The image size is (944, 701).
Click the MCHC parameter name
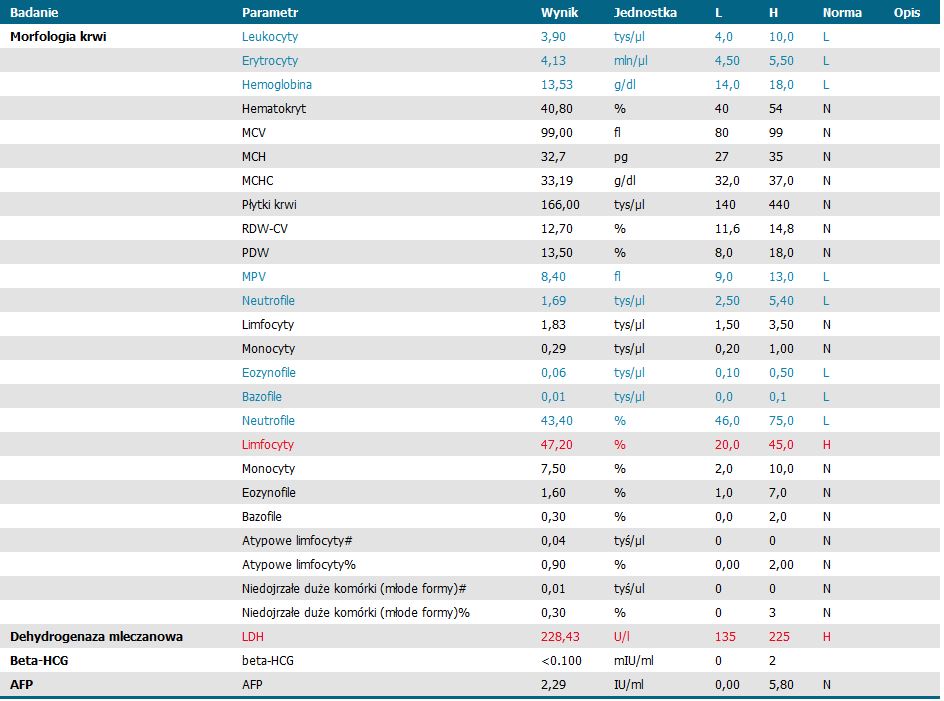click(x=258, y=181)
